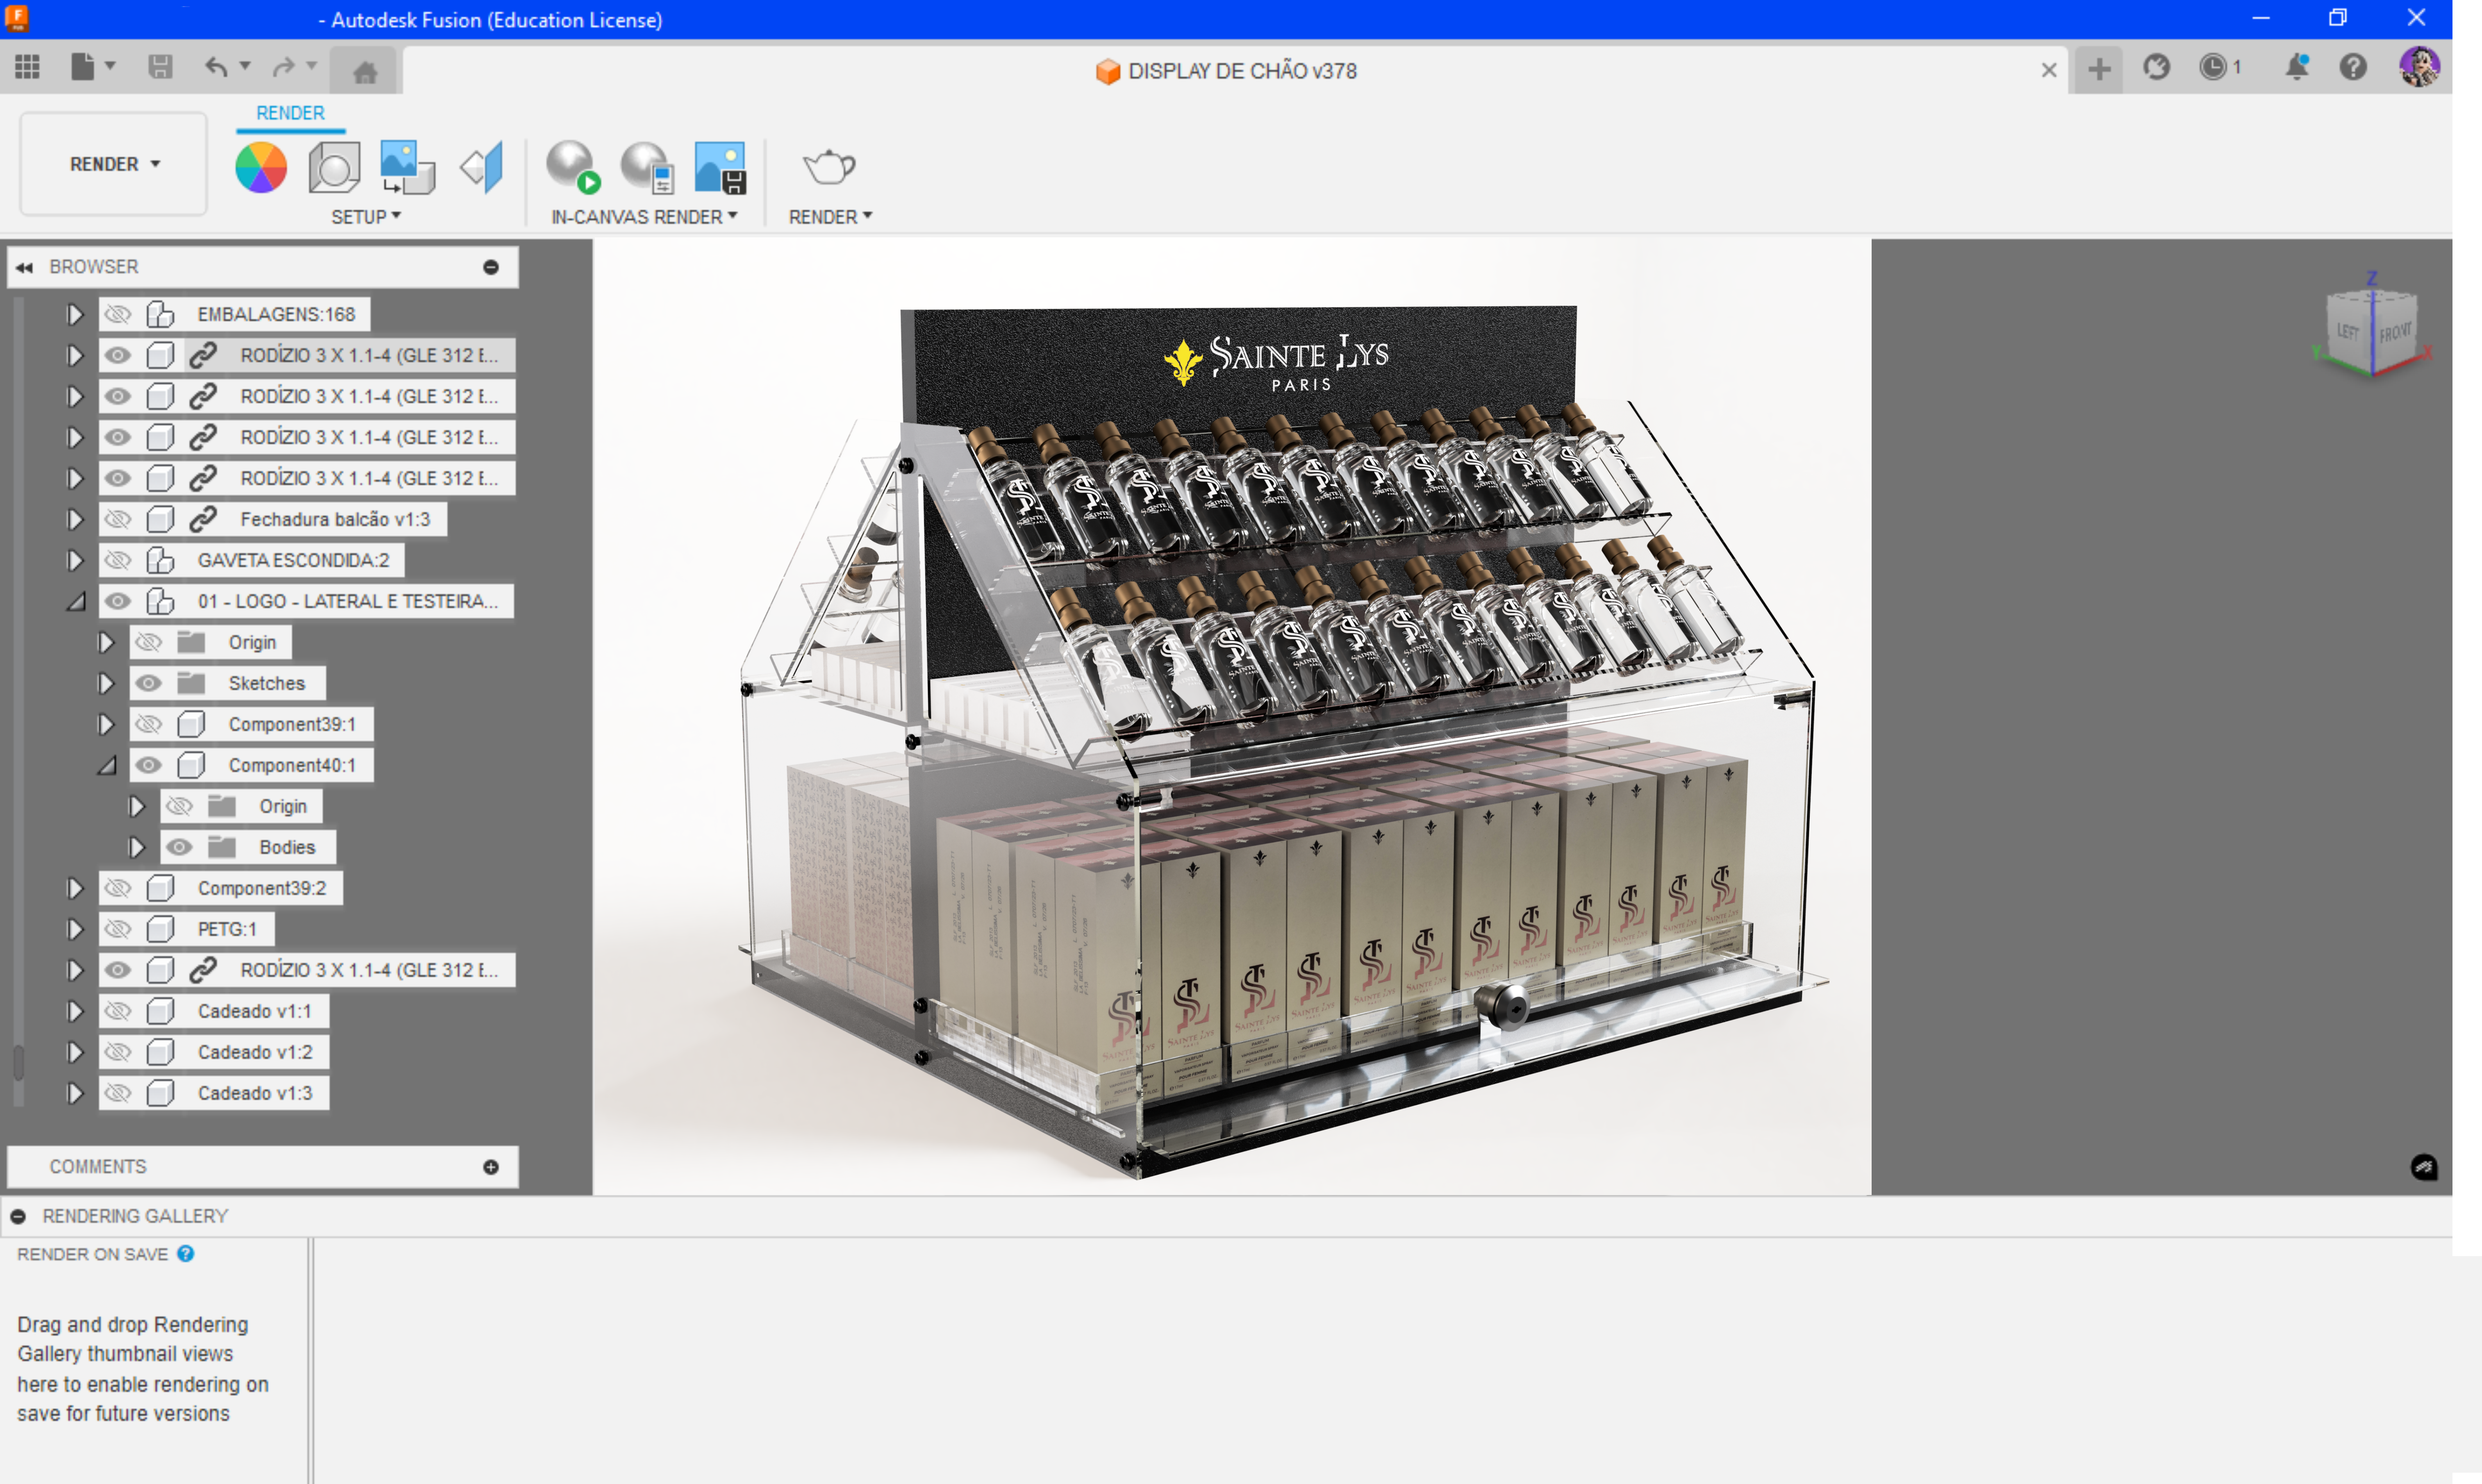Select the RENDER ribbon tab
Viewport: 2482px width, 1484px height.
click(290, 113)
